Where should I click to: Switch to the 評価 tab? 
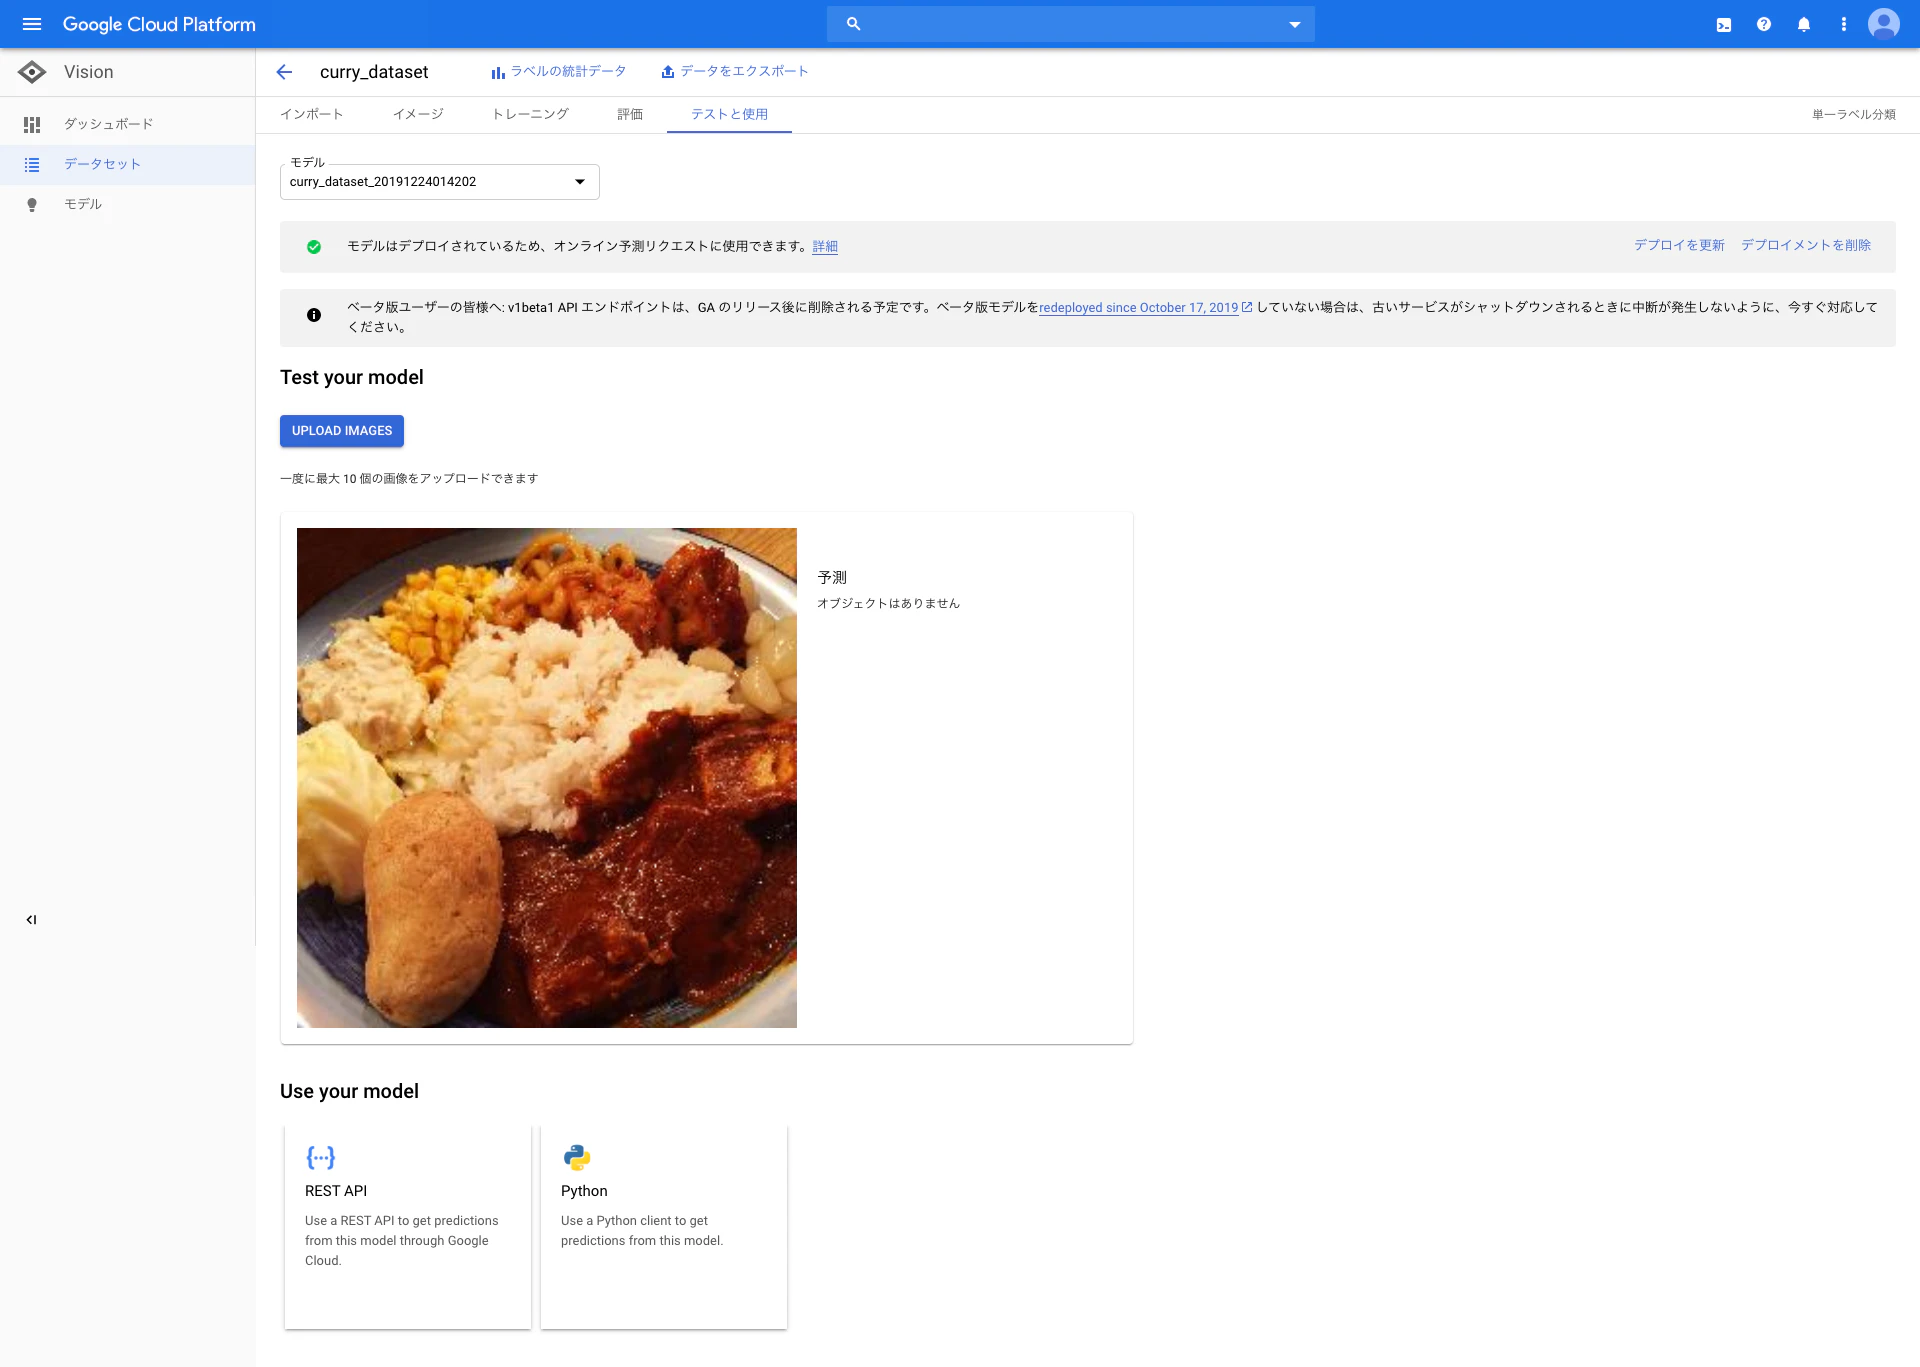click(x=630, y=114)
